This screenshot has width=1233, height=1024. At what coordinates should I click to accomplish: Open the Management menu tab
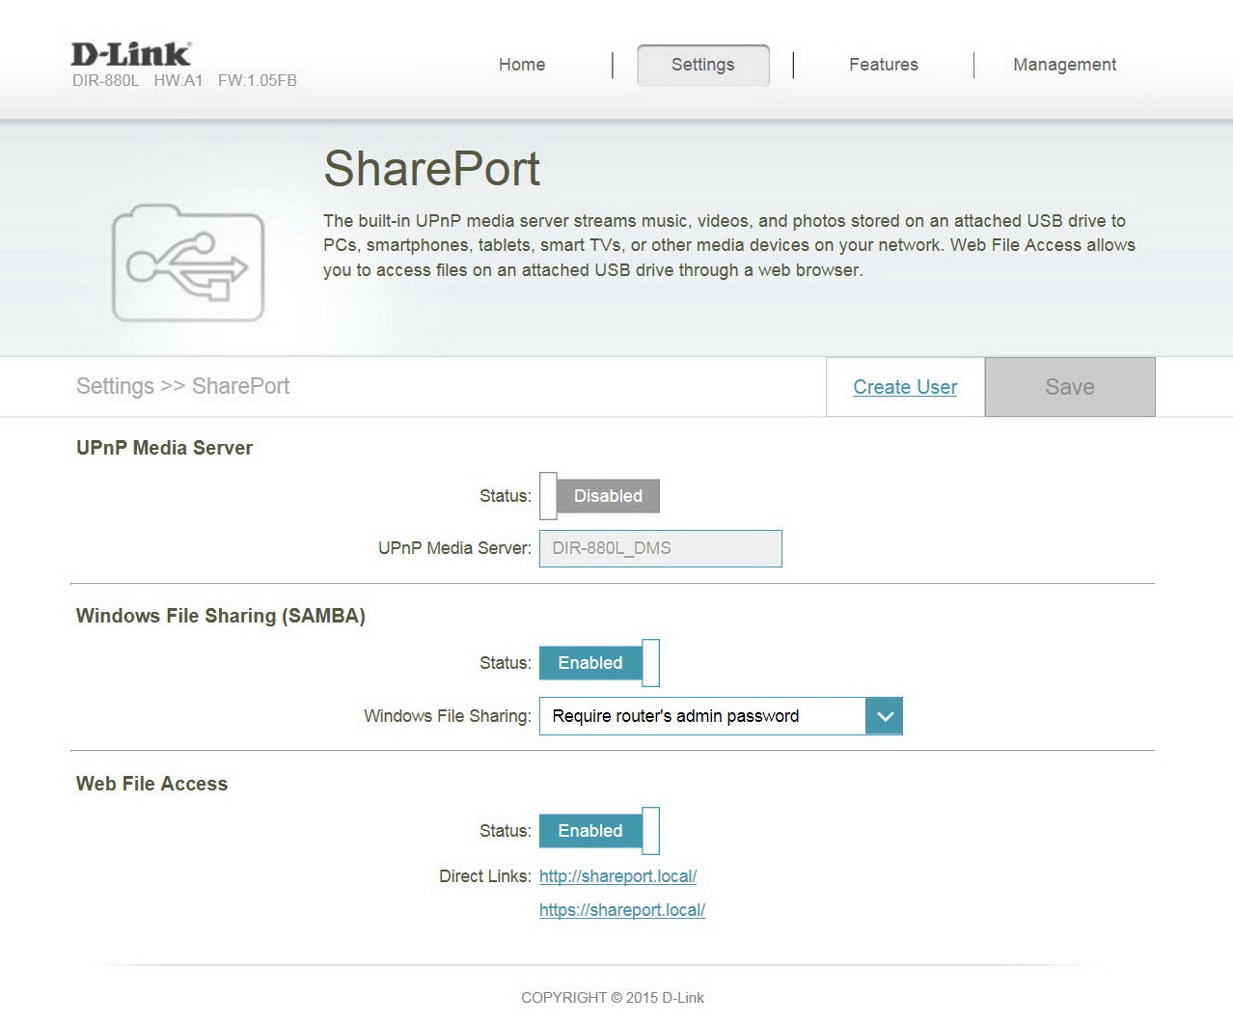(1064, 65)
